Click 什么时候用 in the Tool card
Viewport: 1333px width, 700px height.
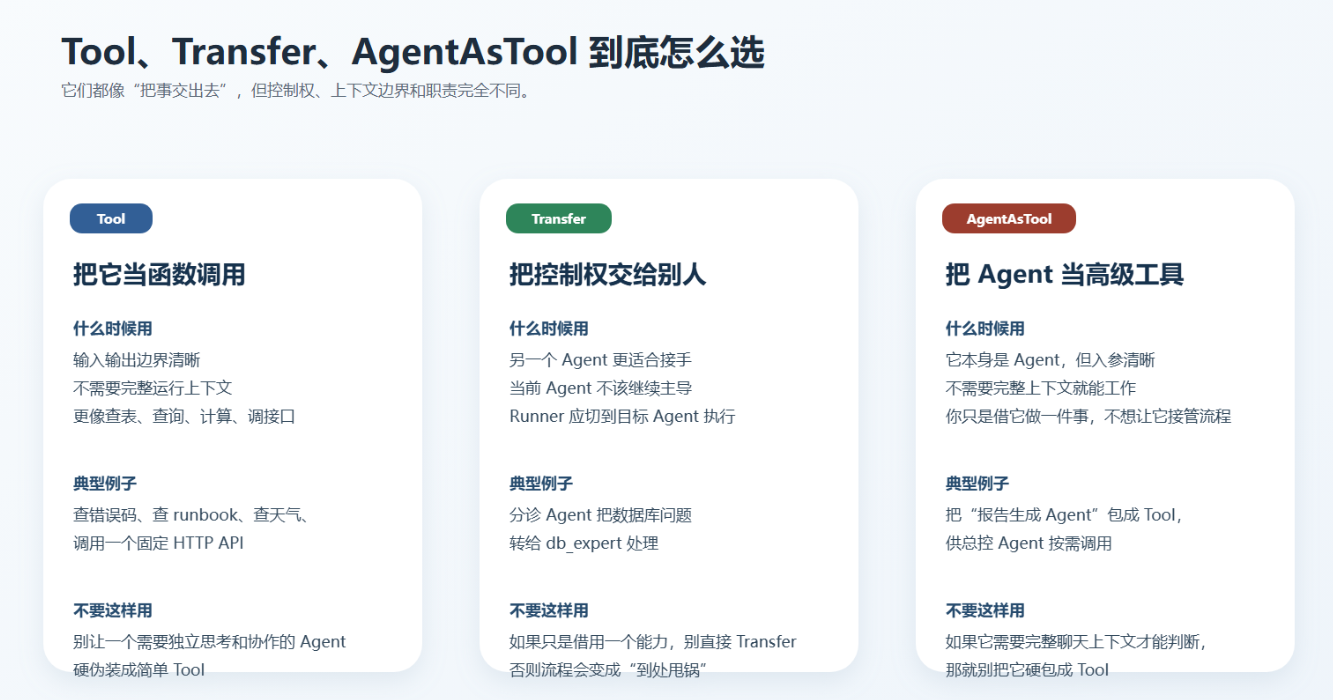pyautogui.click(x=113, y=329)
